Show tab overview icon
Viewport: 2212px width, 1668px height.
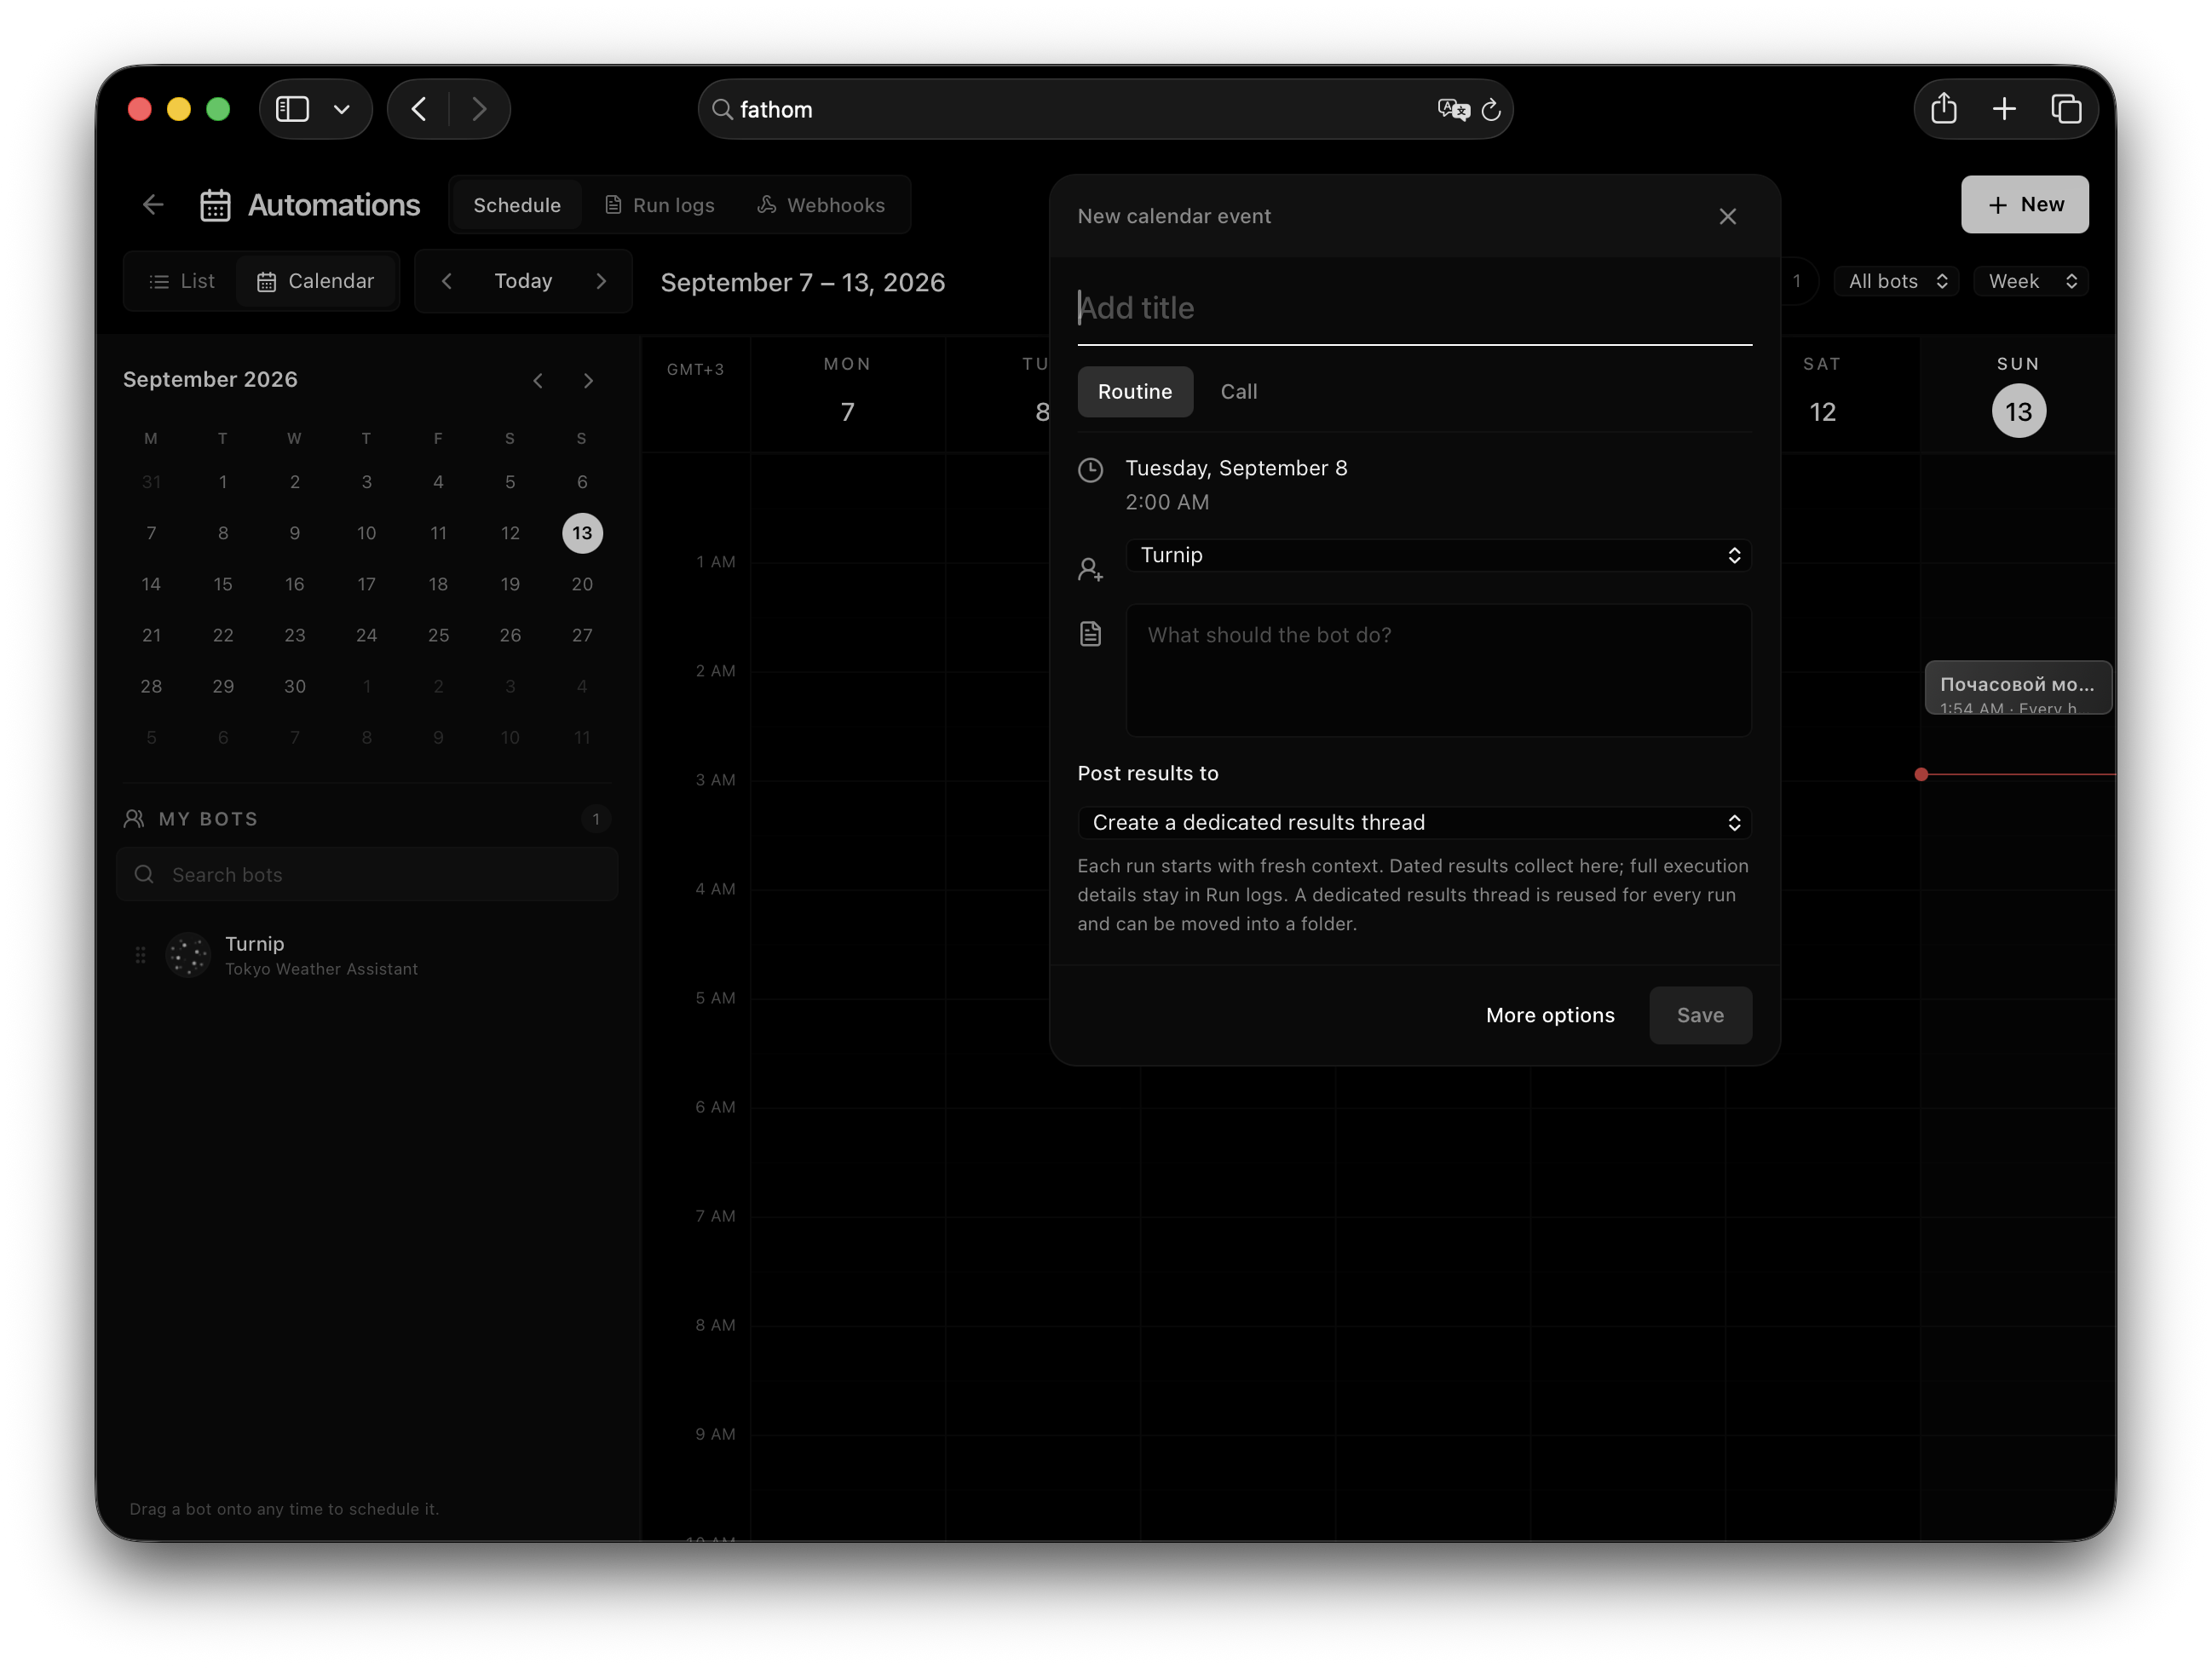coord(2066,109)
